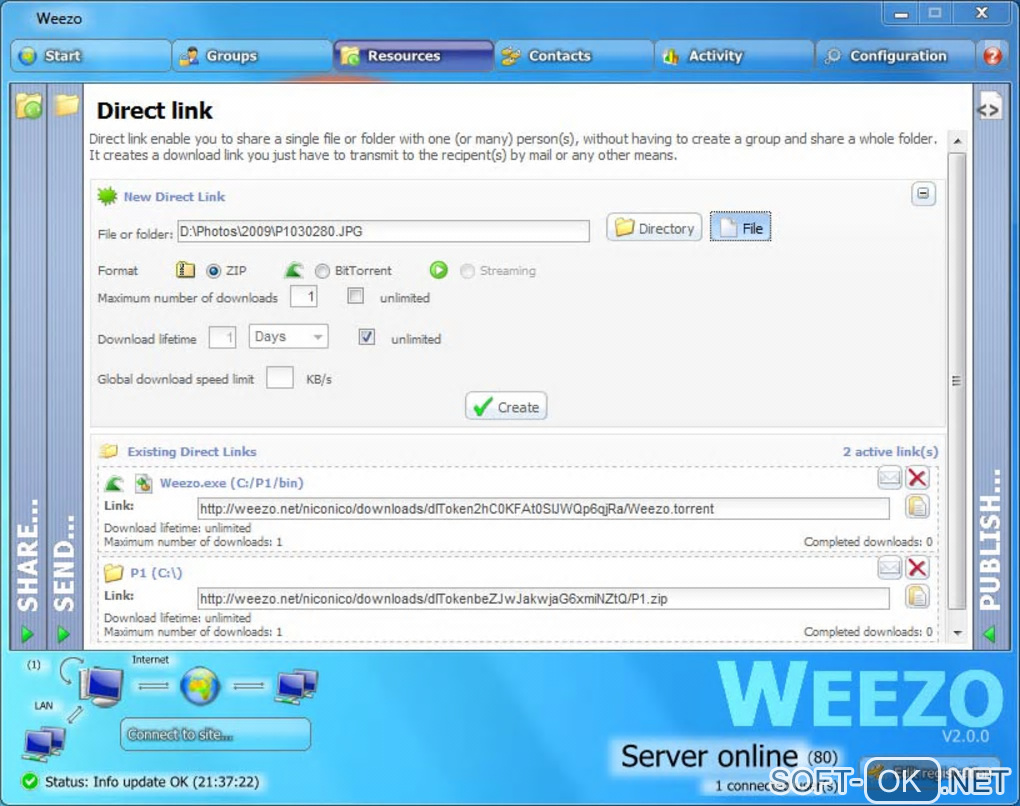Viewport: 1020px width, 806px height.
Task: Click the Connect to site button
Action: (x=215, y=734)
